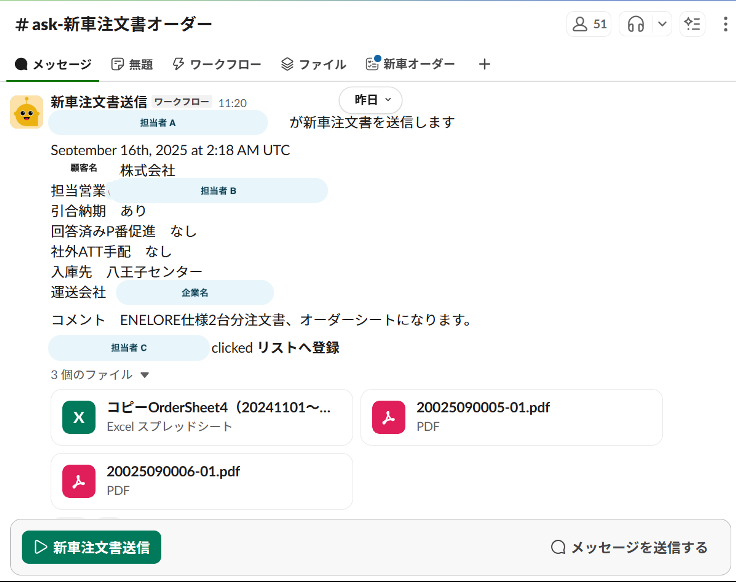Click the PDF icon of 20025090006-01.pdf
Image resolution: width=736 pixels, height=583 pixels.
[79, 481]
